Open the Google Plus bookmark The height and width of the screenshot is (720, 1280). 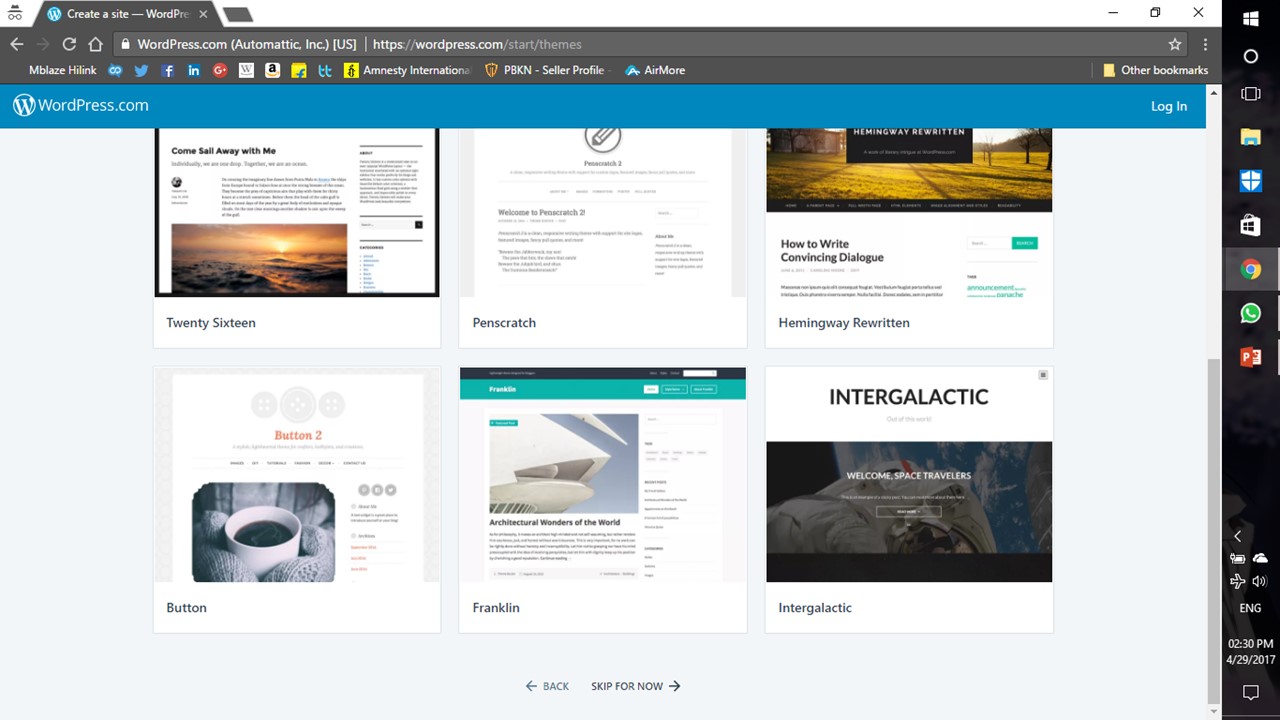[x=220, y=71]
